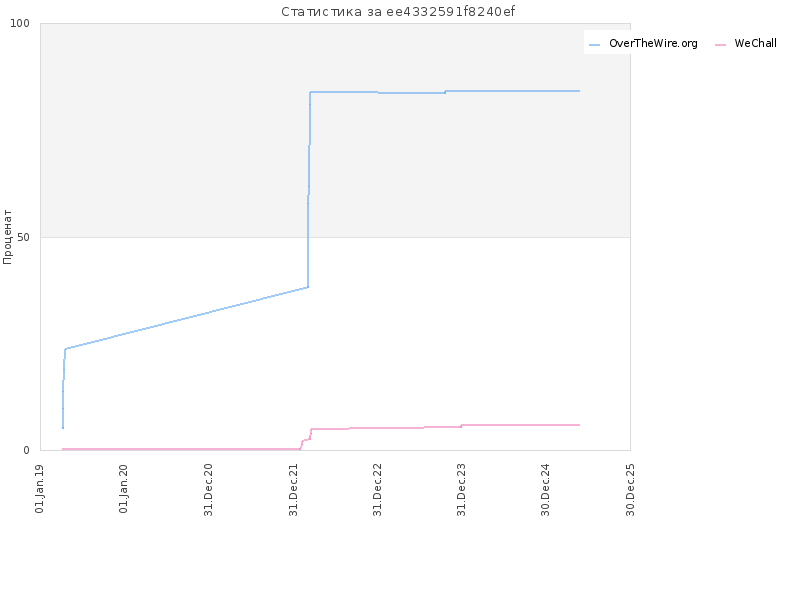Click the 31.Dec.23 x-axis date label
Image resolution: width=800 pixels, height=600 pixels.
pyautogui.click(x=462, y=490)
